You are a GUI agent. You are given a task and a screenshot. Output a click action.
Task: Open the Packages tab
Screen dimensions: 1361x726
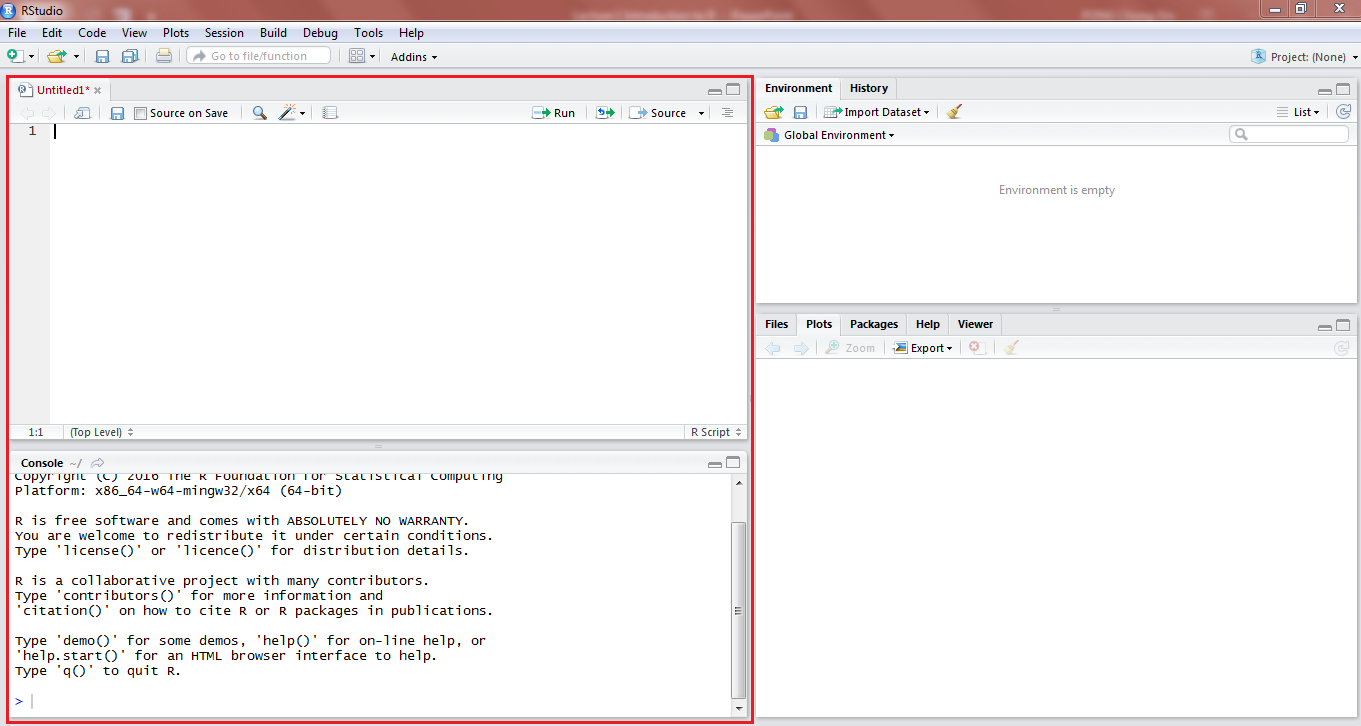point(873,324)
